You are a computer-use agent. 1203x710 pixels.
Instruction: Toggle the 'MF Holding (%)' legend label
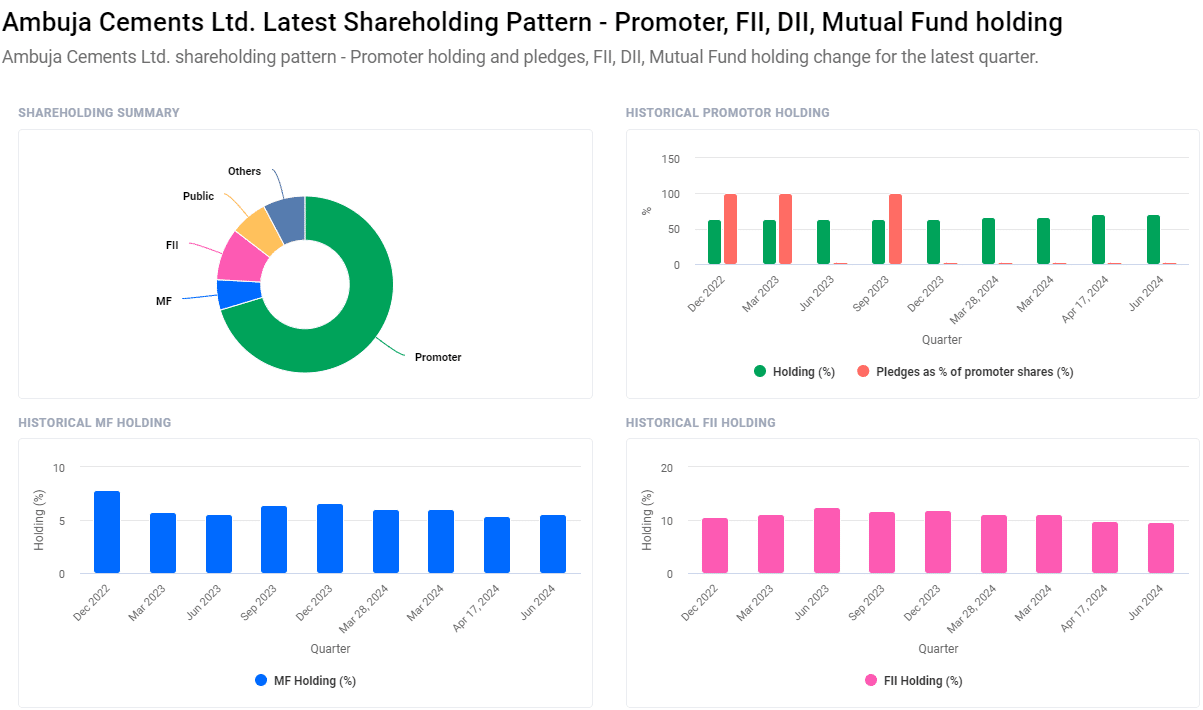pyautogui.click(x=315, y=681)
